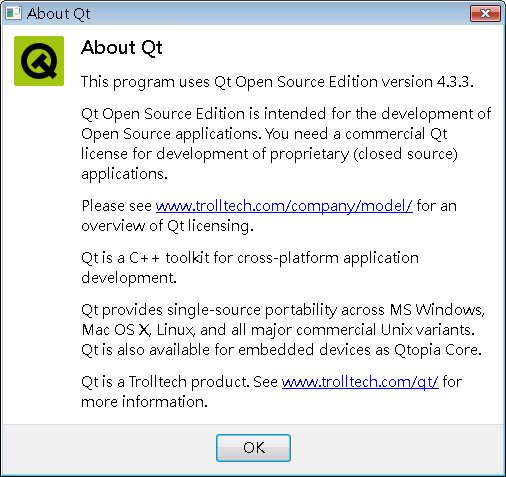Follow the www.trolltech.com/qt/ hyperlink

(360, 382)
